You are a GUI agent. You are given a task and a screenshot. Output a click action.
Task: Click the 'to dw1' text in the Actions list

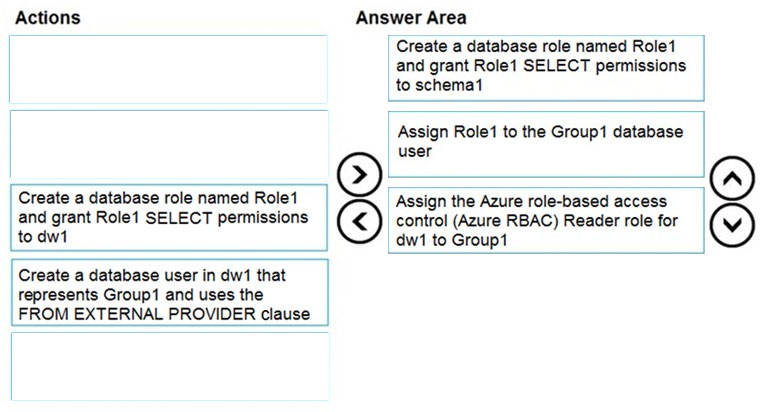(x=42, y=237)
